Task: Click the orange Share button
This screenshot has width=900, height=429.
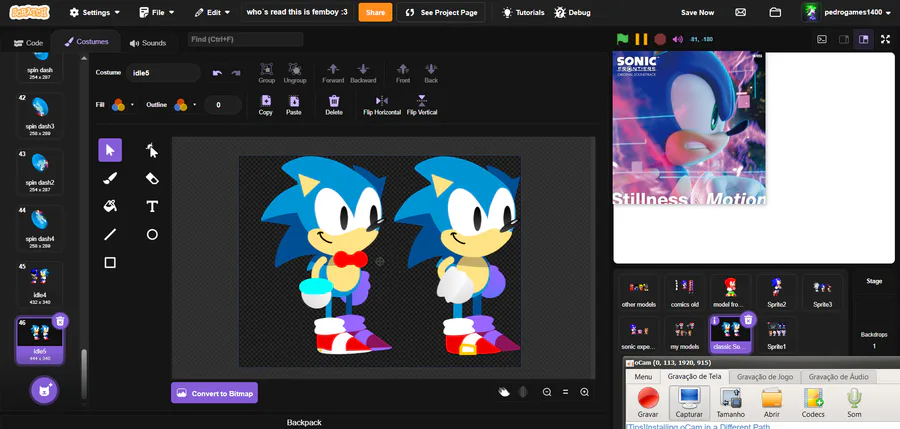Action: coord(375,12)
